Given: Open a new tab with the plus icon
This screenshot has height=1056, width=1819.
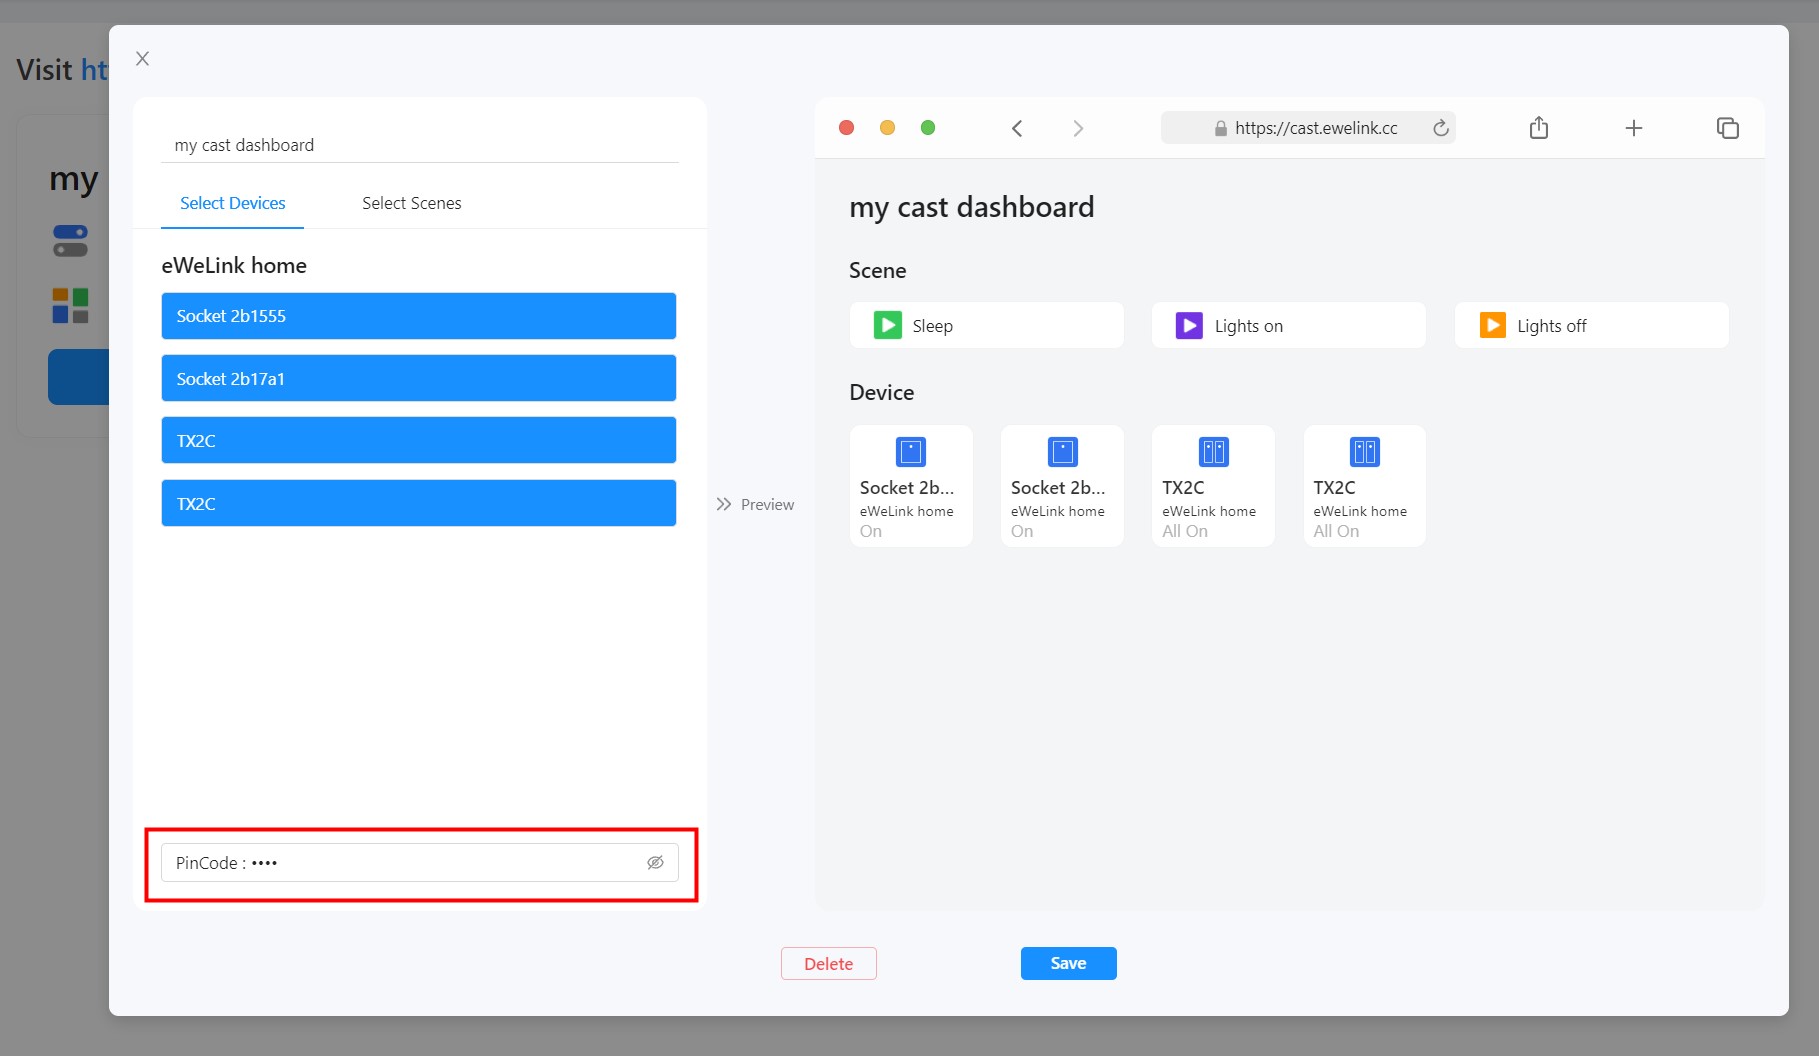Looking at the screenshot, I should (1634, 128).
